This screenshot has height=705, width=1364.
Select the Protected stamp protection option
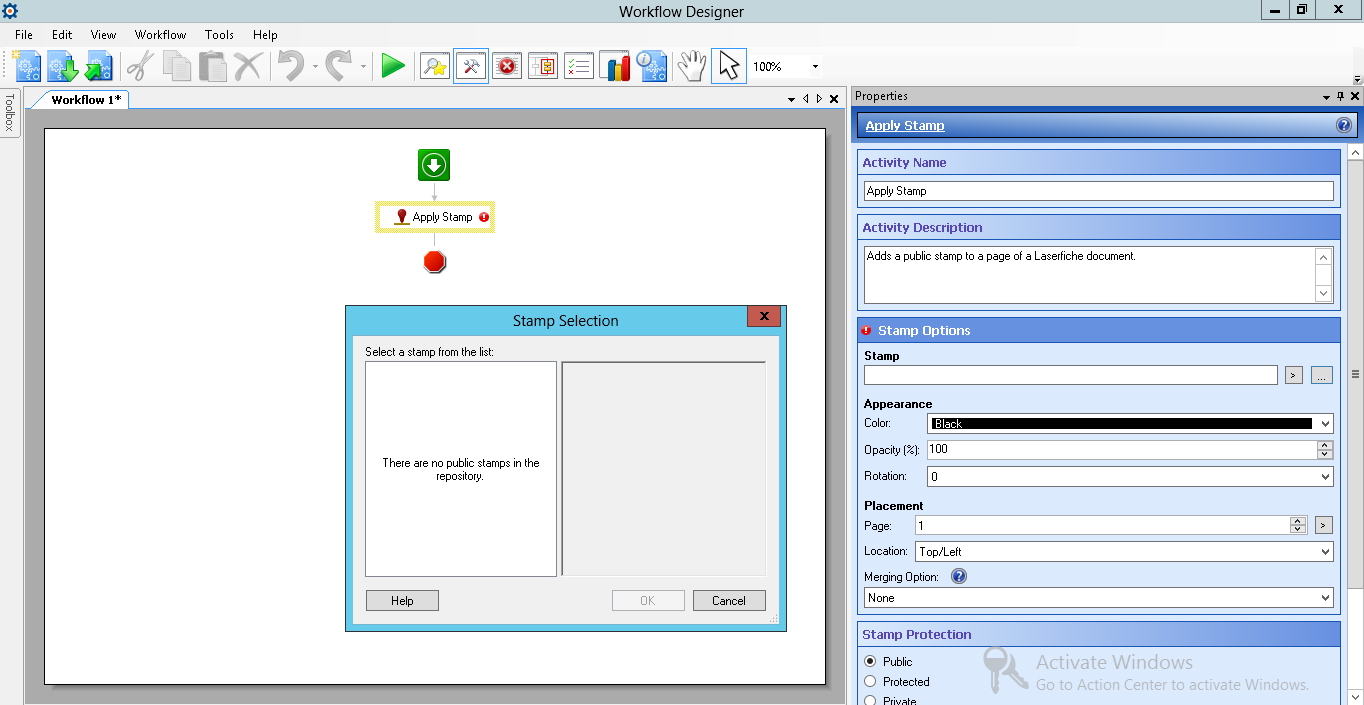870,682
